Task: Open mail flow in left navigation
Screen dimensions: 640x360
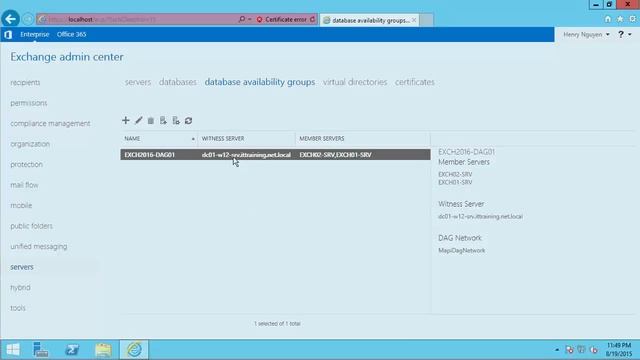Action: 24,185
